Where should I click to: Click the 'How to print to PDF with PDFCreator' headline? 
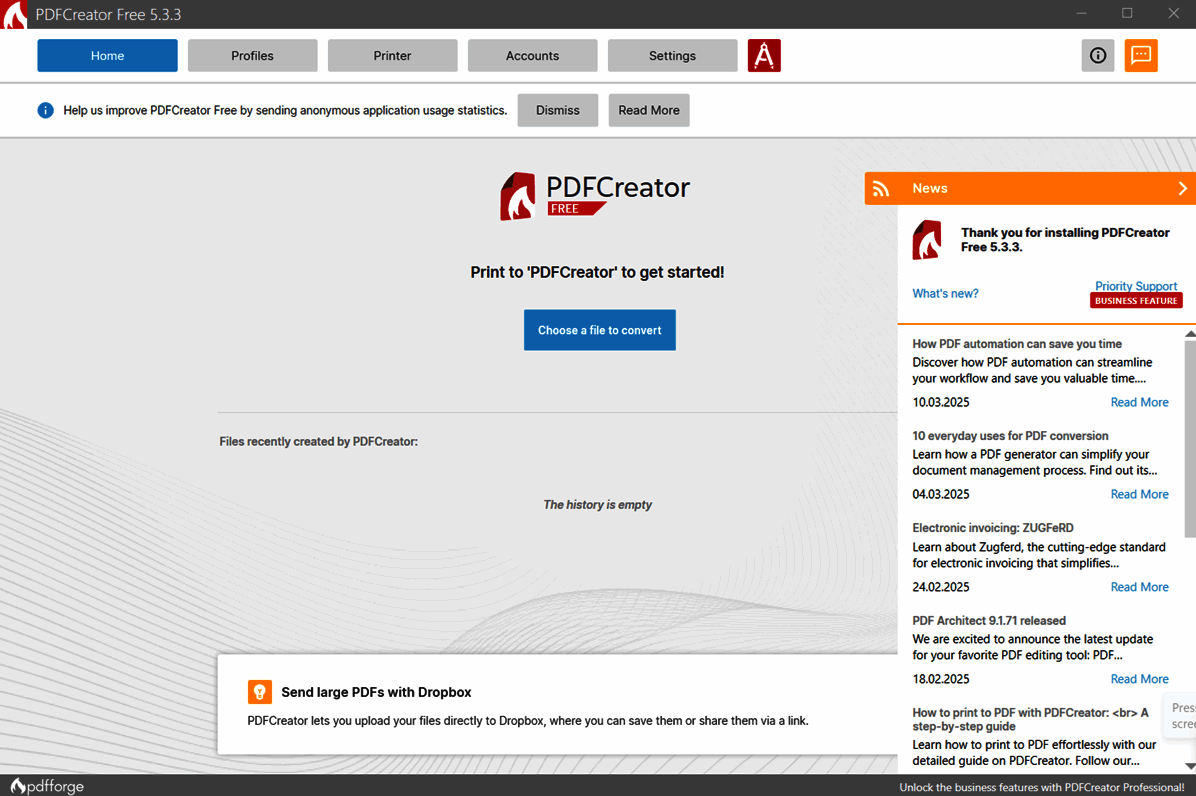pos(1030,719)
